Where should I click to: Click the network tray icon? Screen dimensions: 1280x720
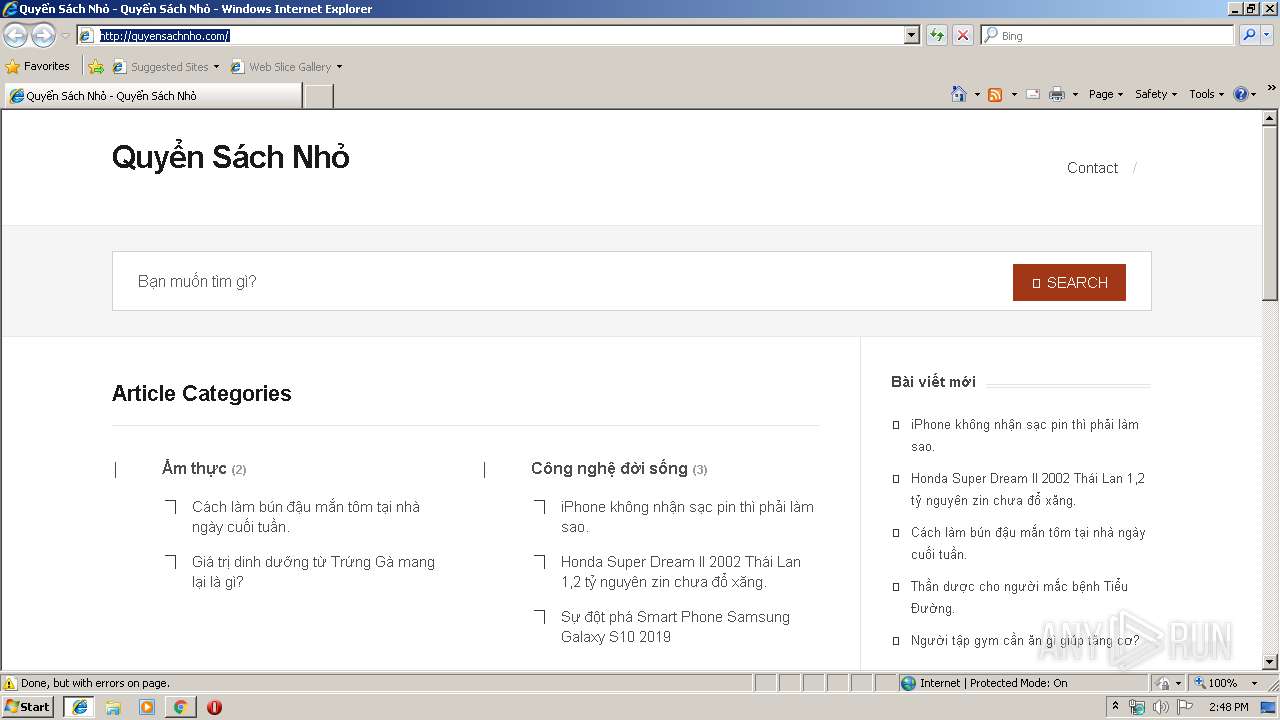(x=1137, y=707)
